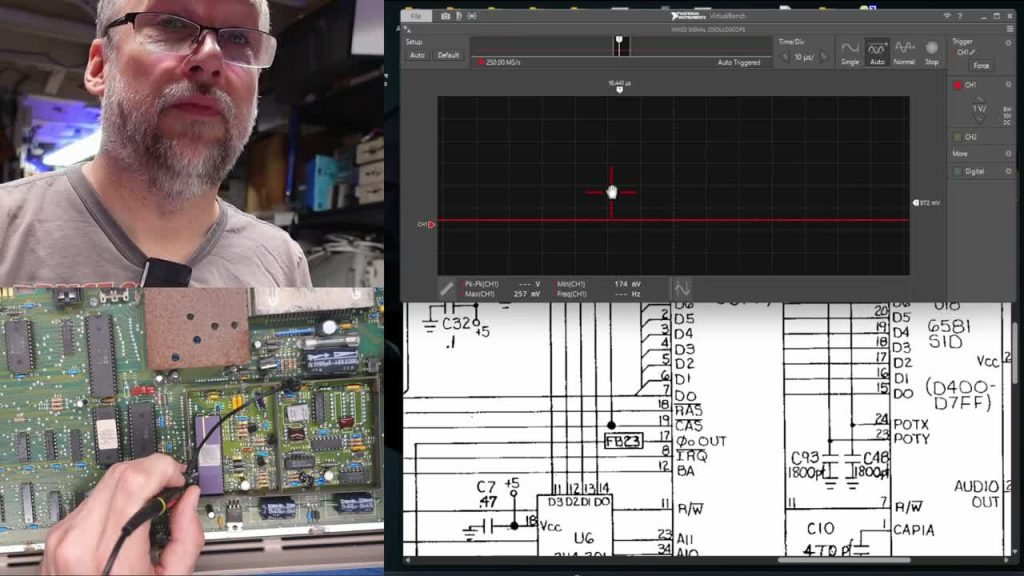Click the 250.00 MS/s sample rate readout
Viewport: 1024px width, 576px height.
[x=503, y=62]
